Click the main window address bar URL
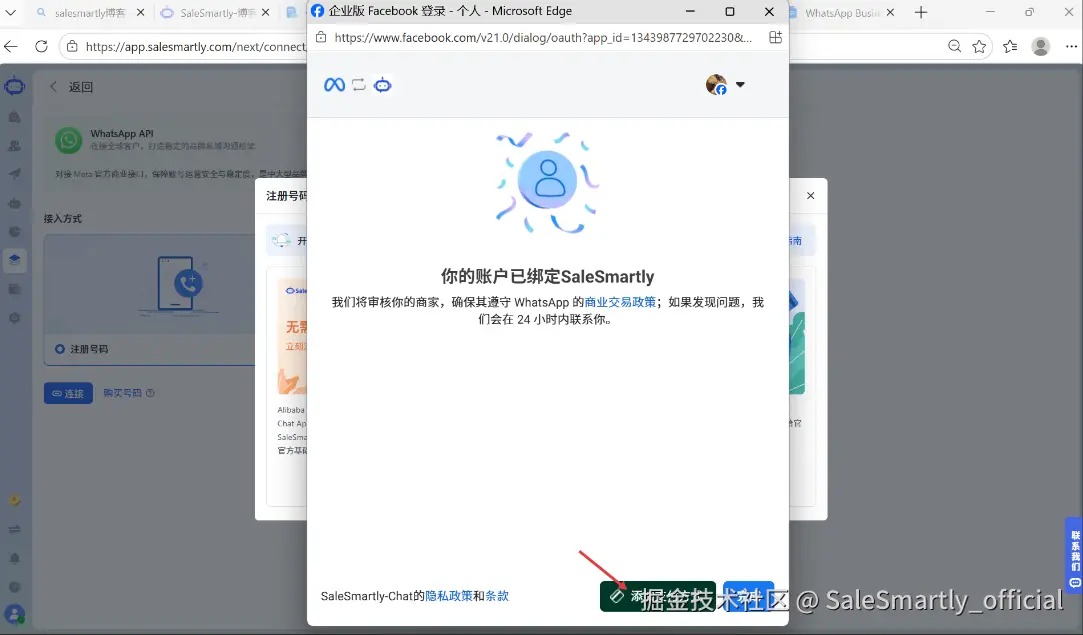Viewport: 1083px width, 635px height. (x=195, y=46)
